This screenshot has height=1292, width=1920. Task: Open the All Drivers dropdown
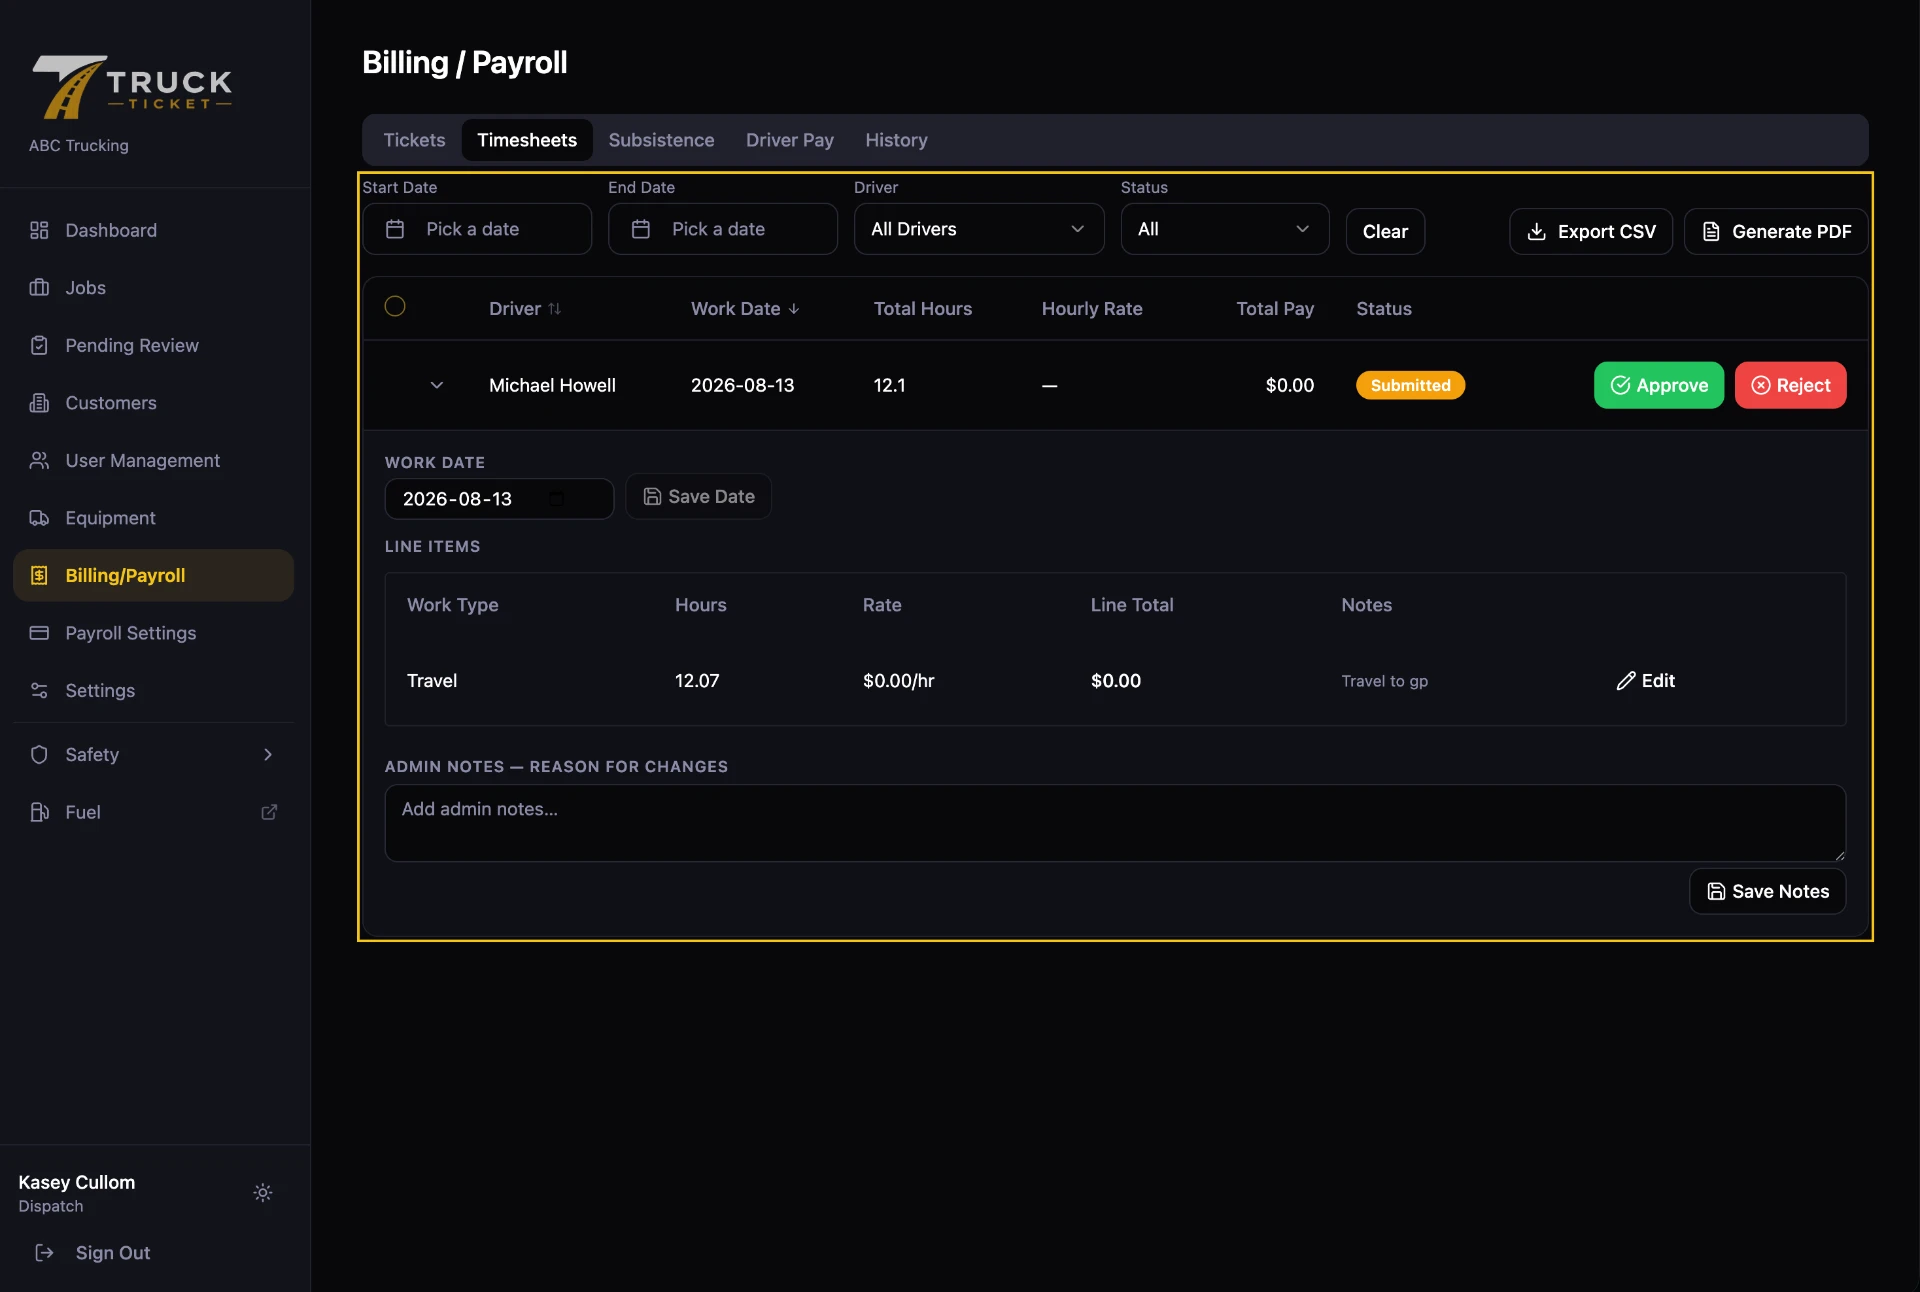pos(979,229)
